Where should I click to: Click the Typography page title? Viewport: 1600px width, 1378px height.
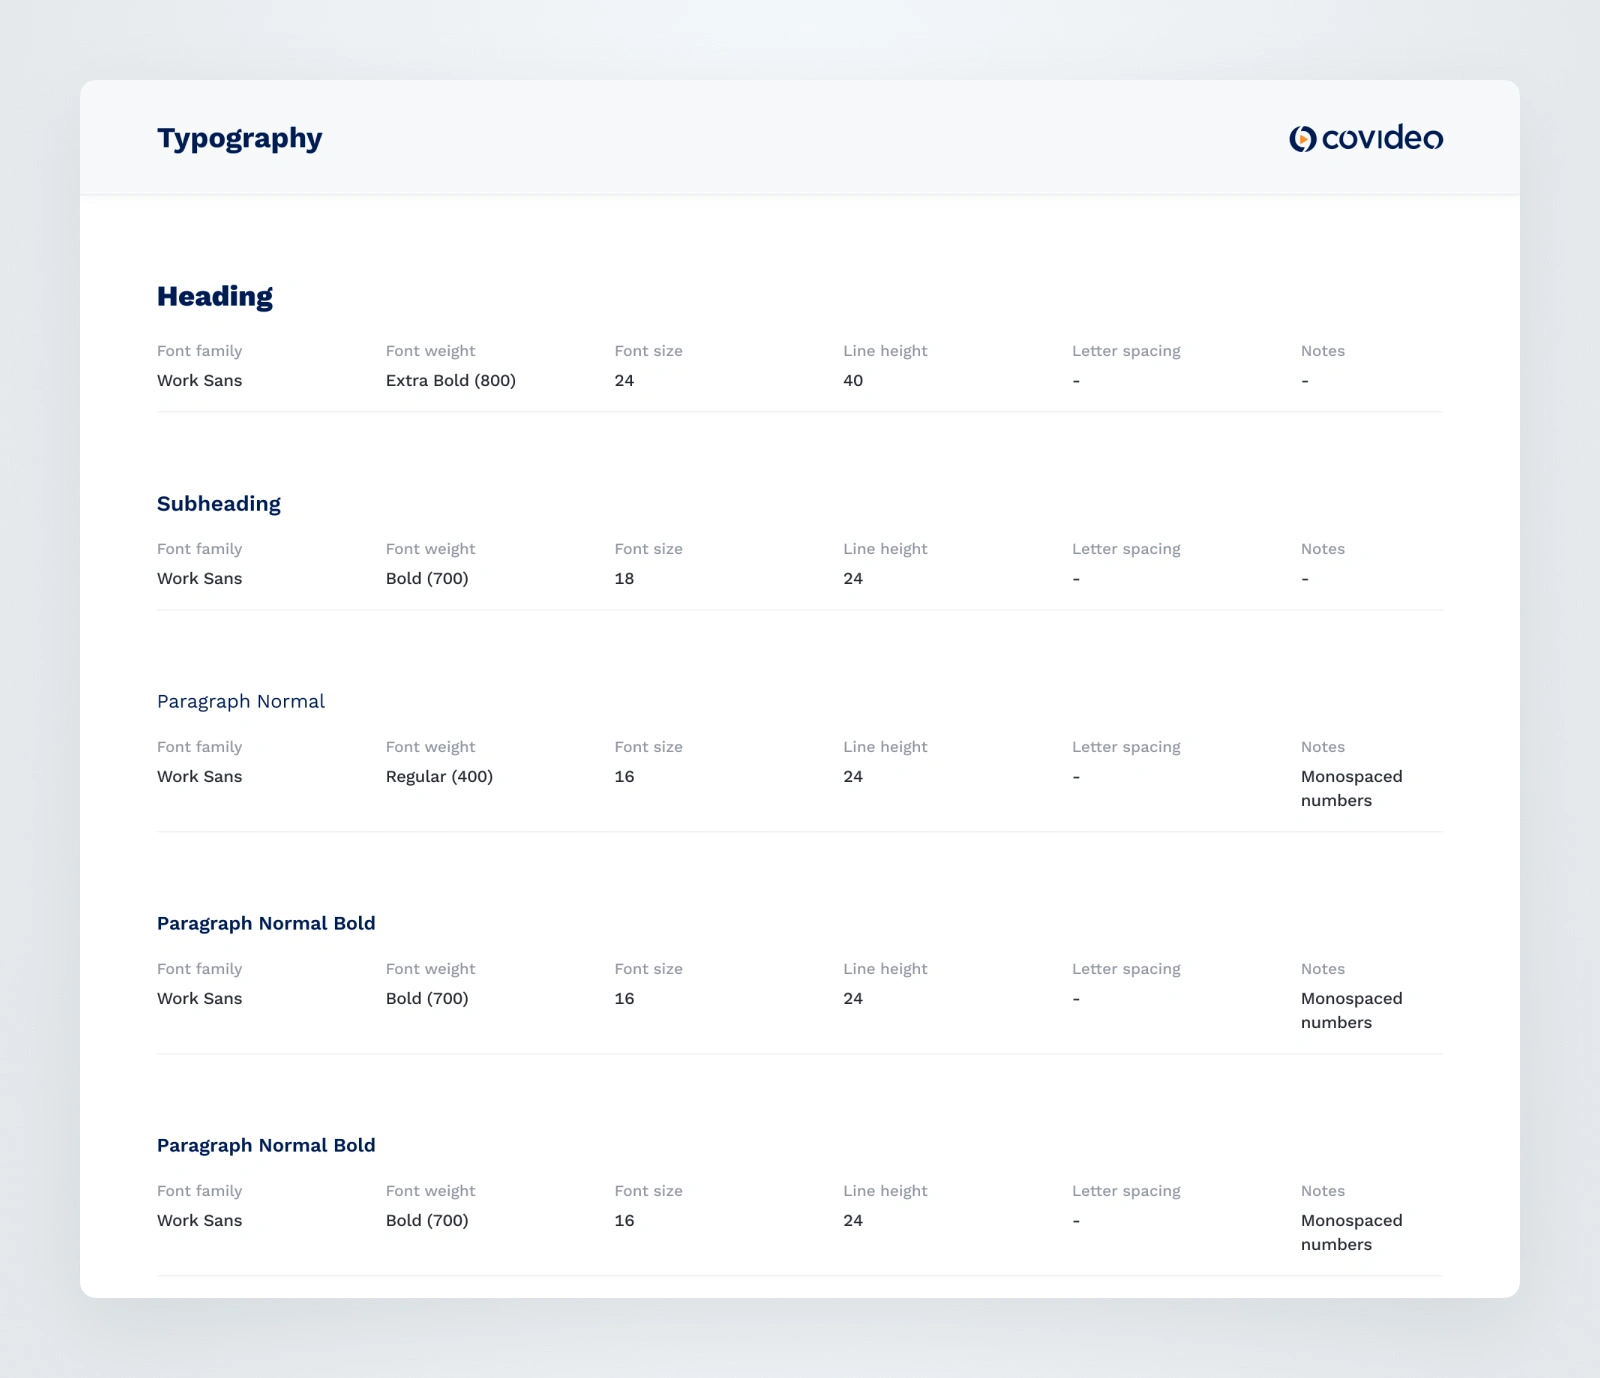coord(240,138)
